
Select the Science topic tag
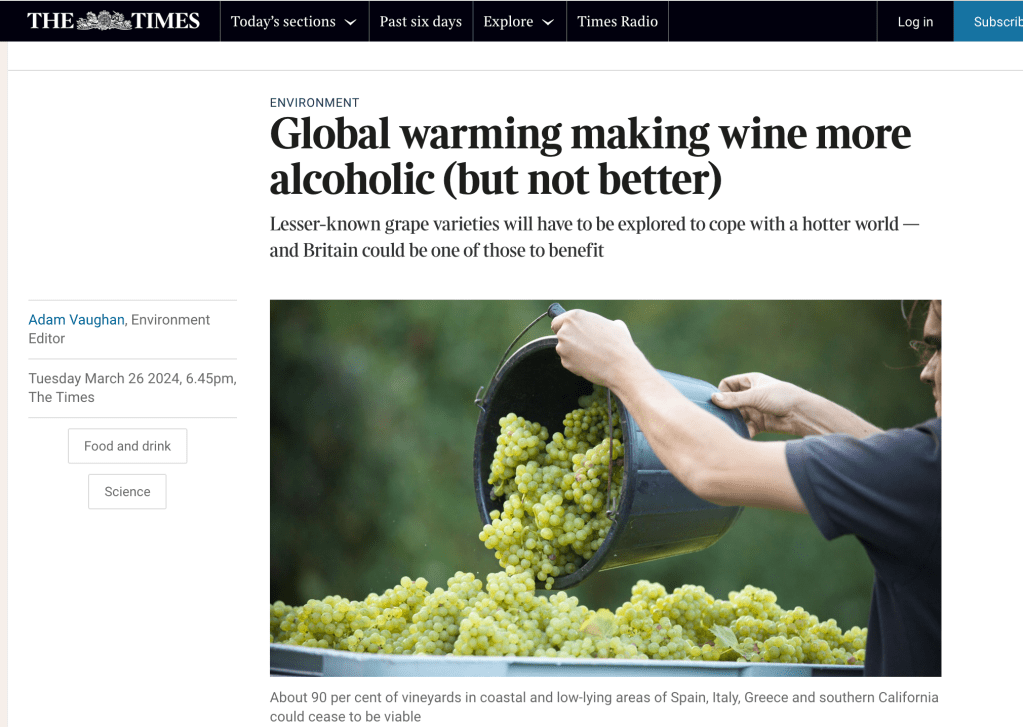point(127,492)
